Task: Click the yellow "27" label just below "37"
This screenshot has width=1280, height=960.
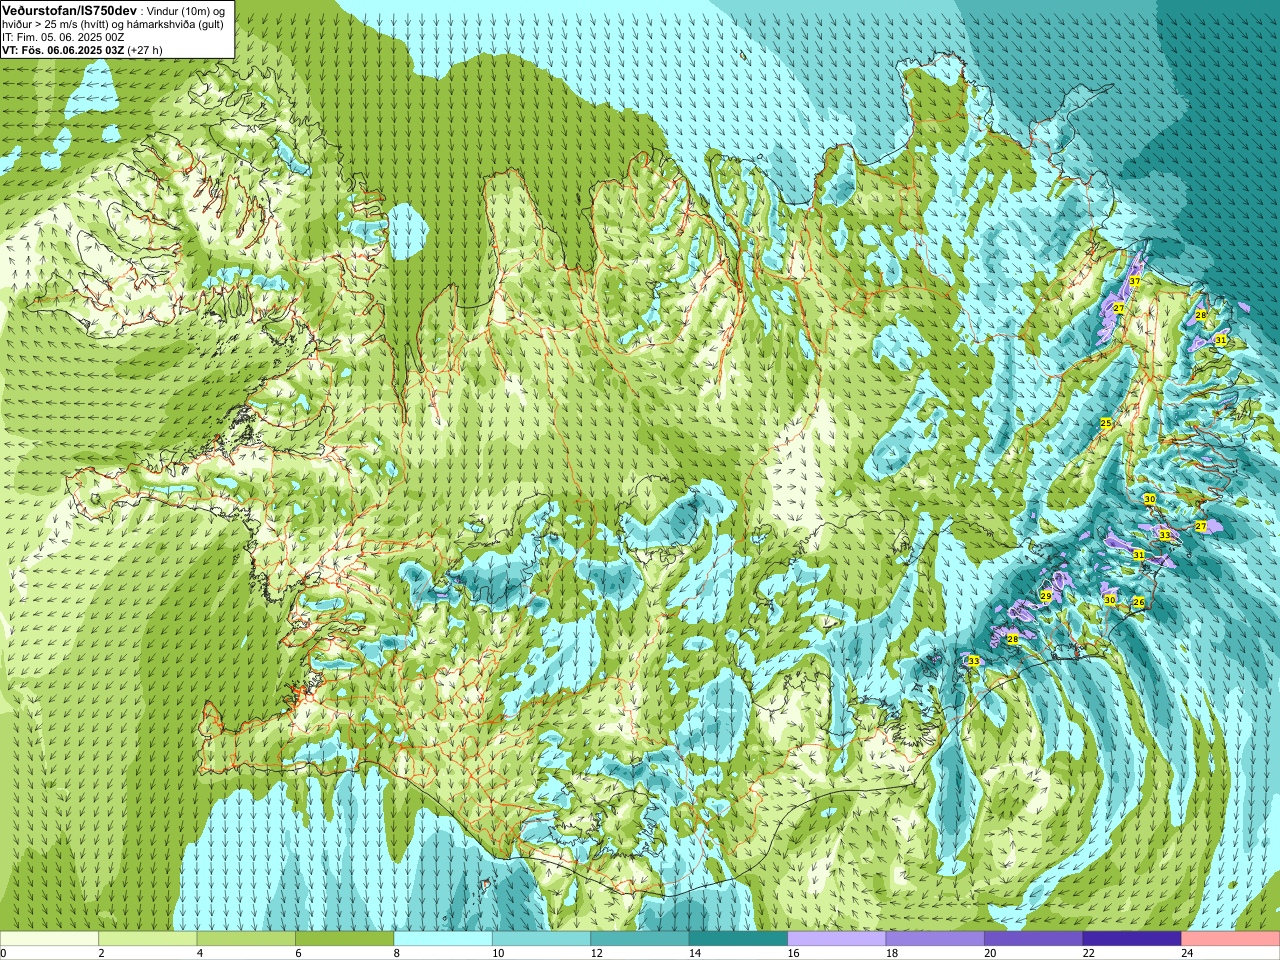Action: point(1119,309)
